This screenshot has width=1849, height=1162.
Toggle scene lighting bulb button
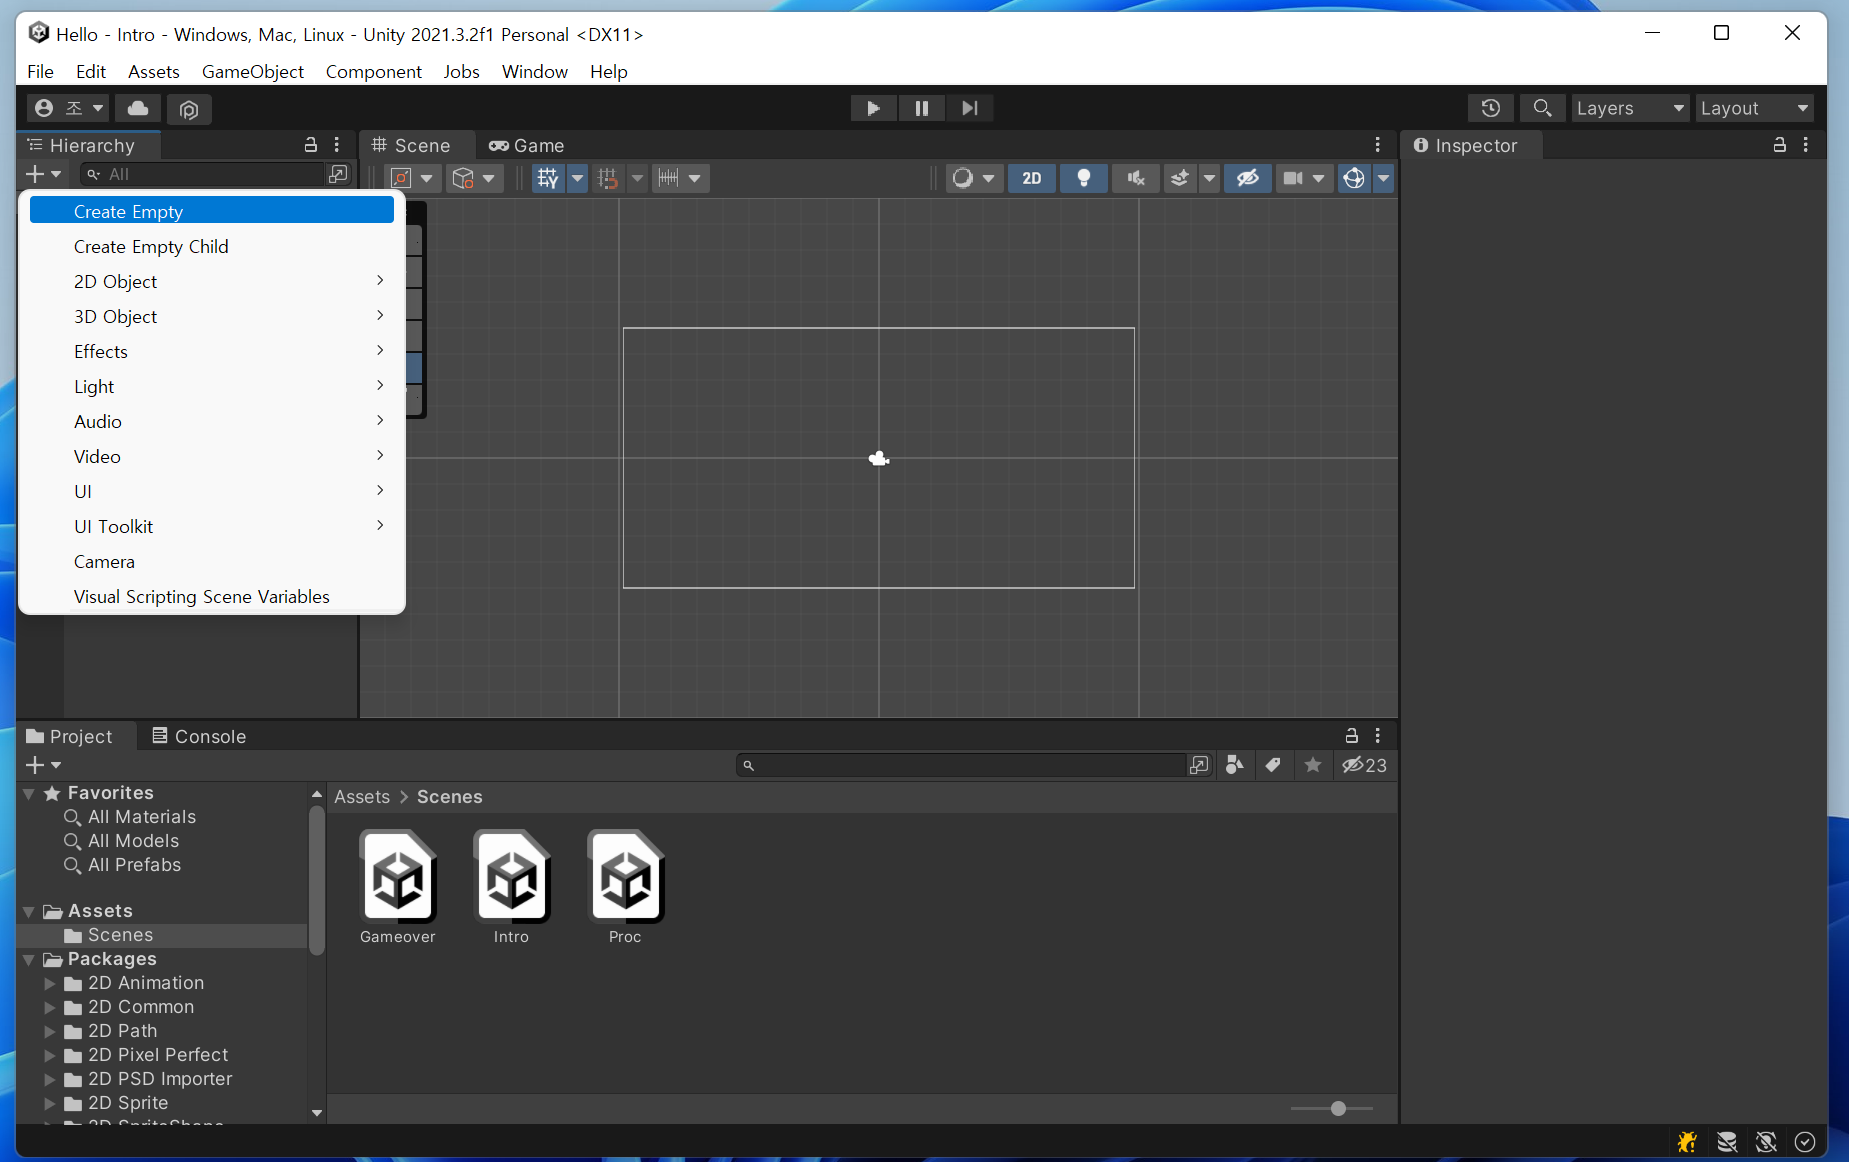pyautogui.click(x=1083, y=178)
